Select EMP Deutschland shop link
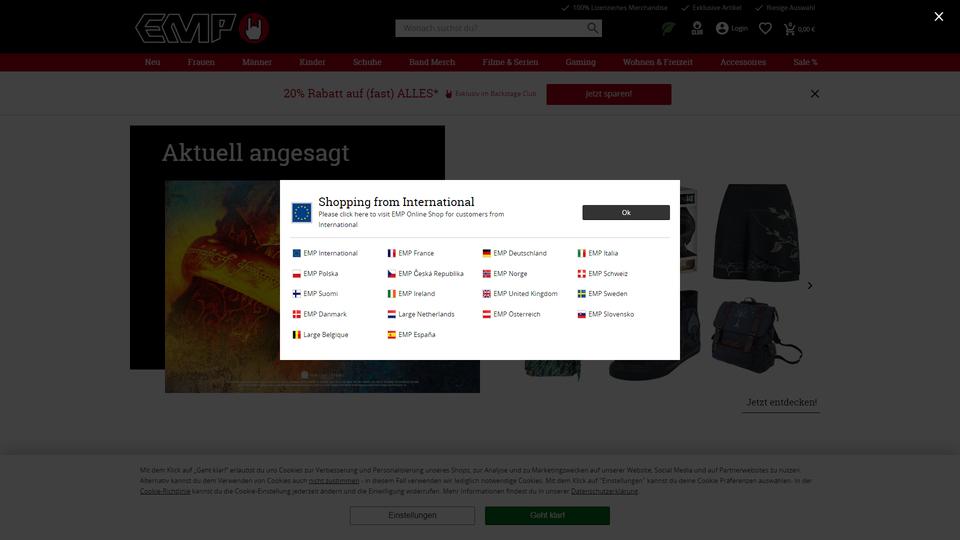Image resolution: width=960 pixels, height=540 pixels. coord(514,253)
